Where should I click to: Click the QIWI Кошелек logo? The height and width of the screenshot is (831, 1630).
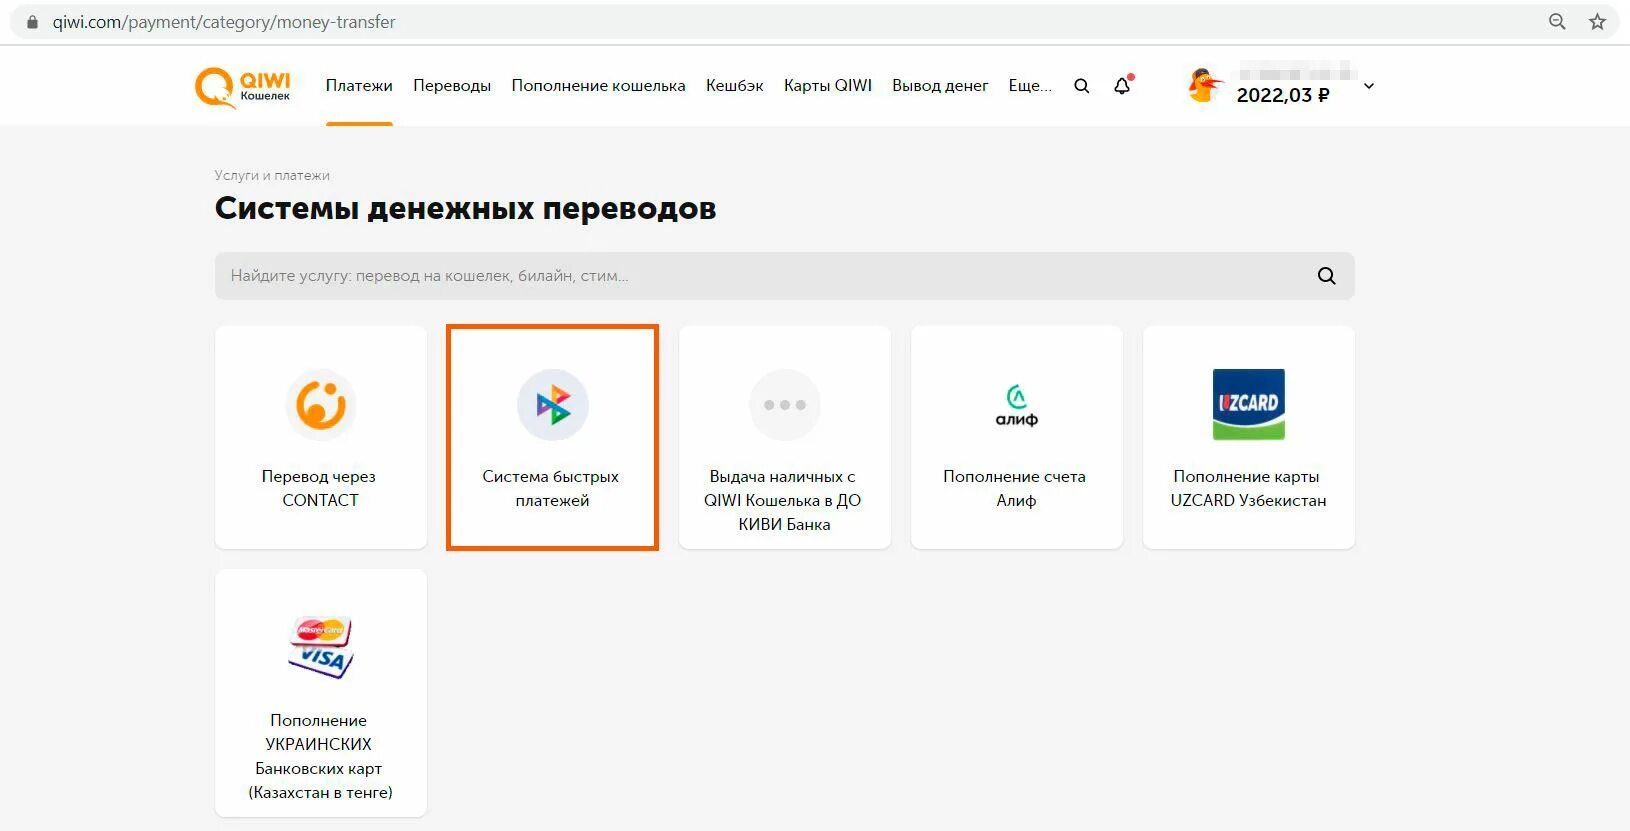pos(242,87)
